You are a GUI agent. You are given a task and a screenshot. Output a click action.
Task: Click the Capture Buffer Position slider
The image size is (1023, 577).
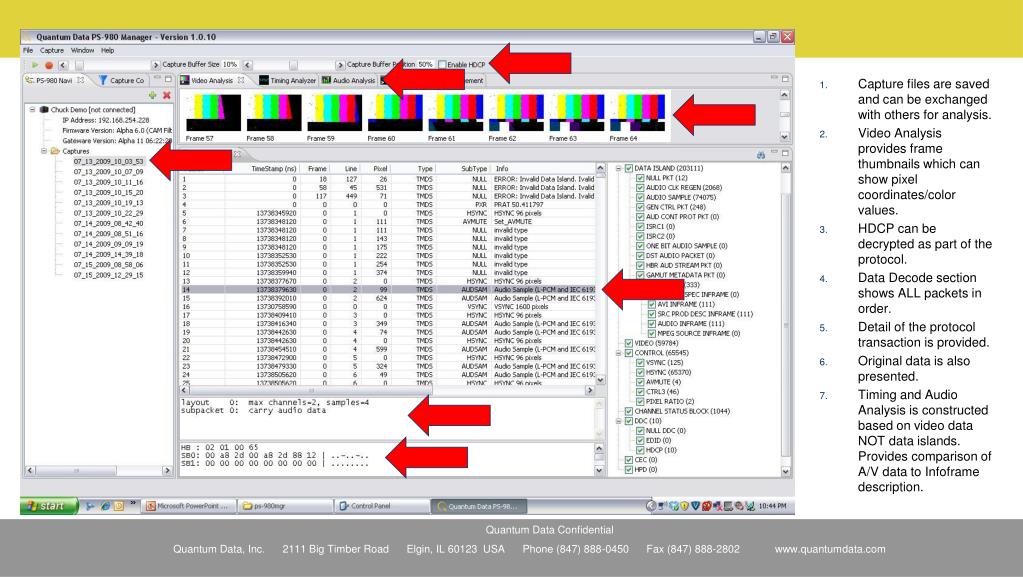pyautogui.click(x=294, y=65)
